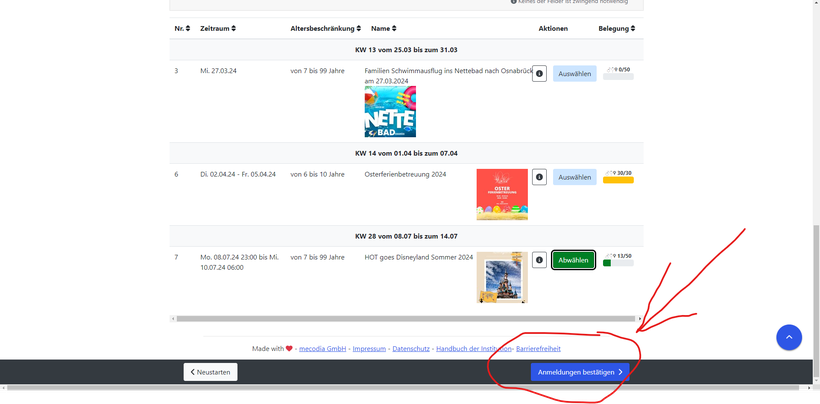Click the scroll-to-top blue arrow button
Screen dimensions: 820x404
click(789, 337)
